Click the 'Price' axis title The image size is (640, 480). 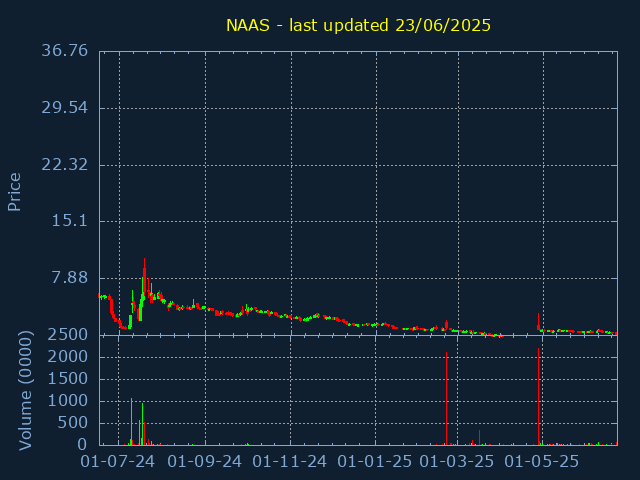click(x=14, y=192)
